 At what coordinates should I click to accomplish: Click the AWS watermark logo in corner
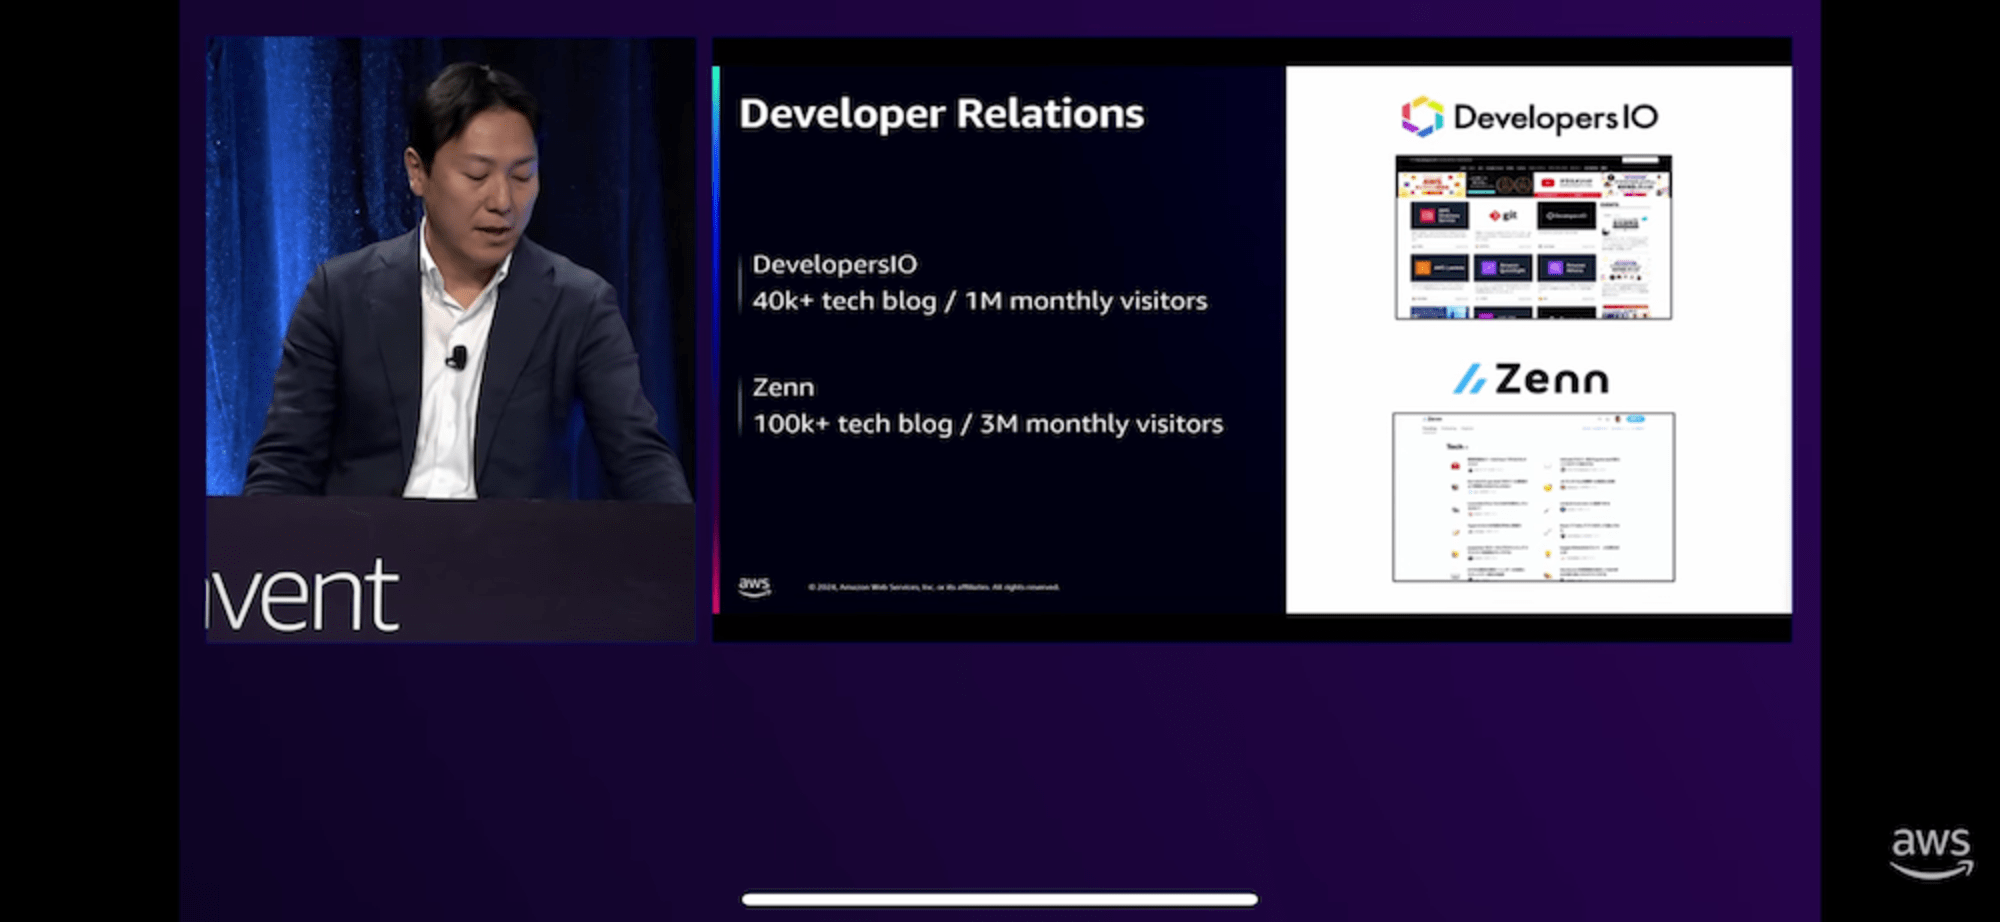point(1931,852)
